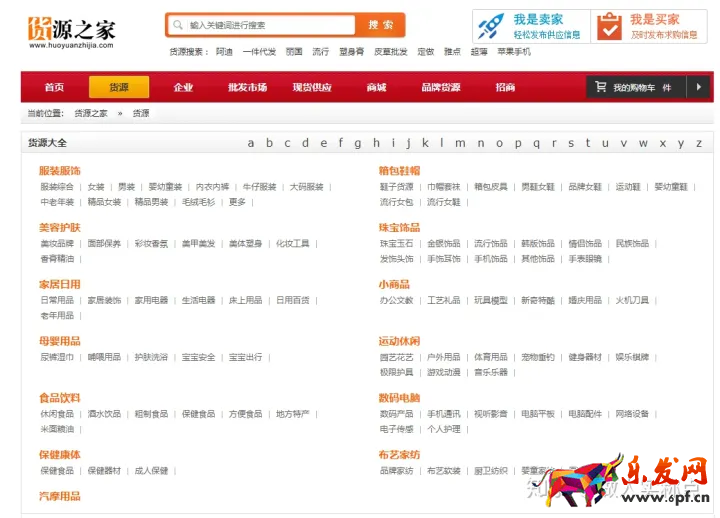
Task: Click 货源之家 in the breadcrumb
Action: point(91,113)
